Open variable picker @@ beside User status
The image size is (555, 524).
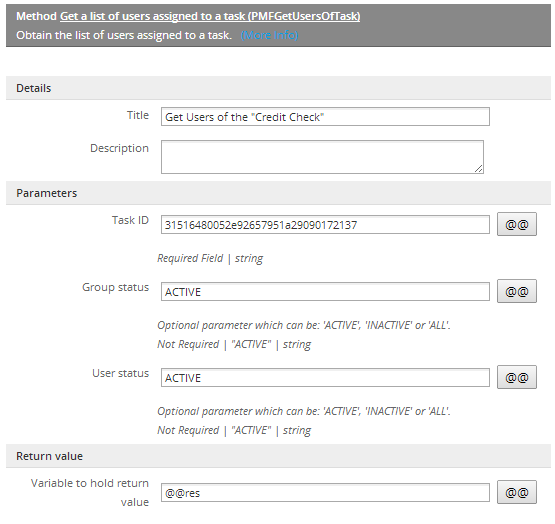pos(517,377)
